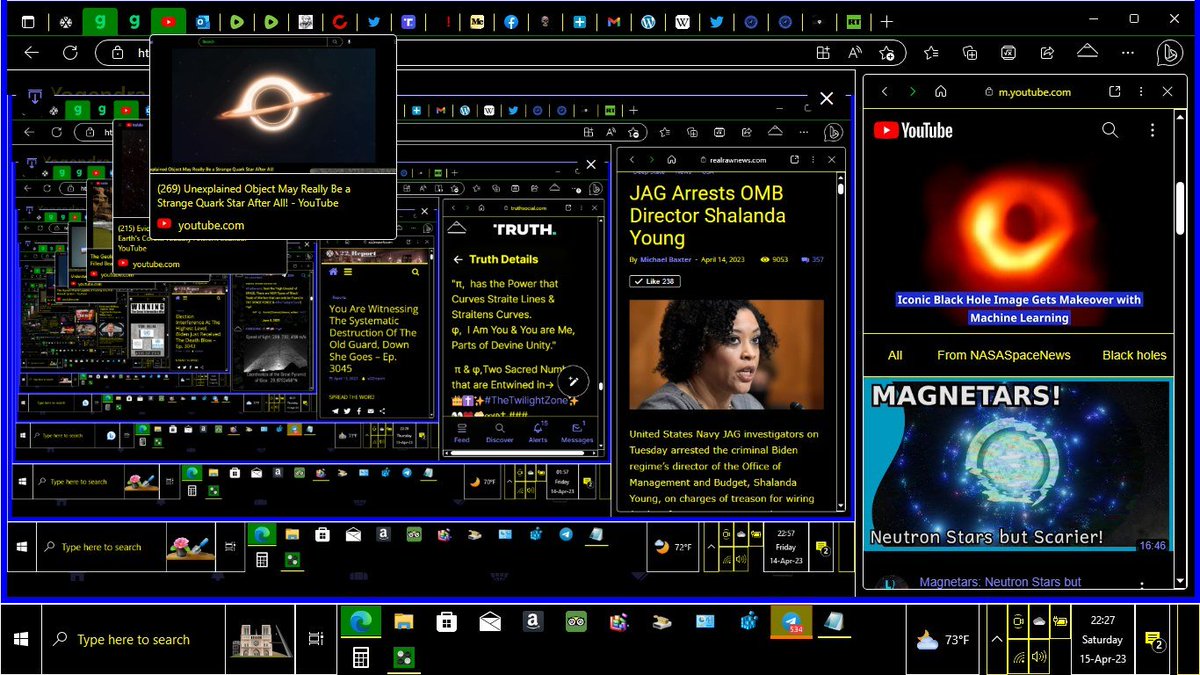The width and height of the screenshot is (1200, 675).
Task: Click the YouTube logo in the sidebar
Action: (x=913, y=130)
